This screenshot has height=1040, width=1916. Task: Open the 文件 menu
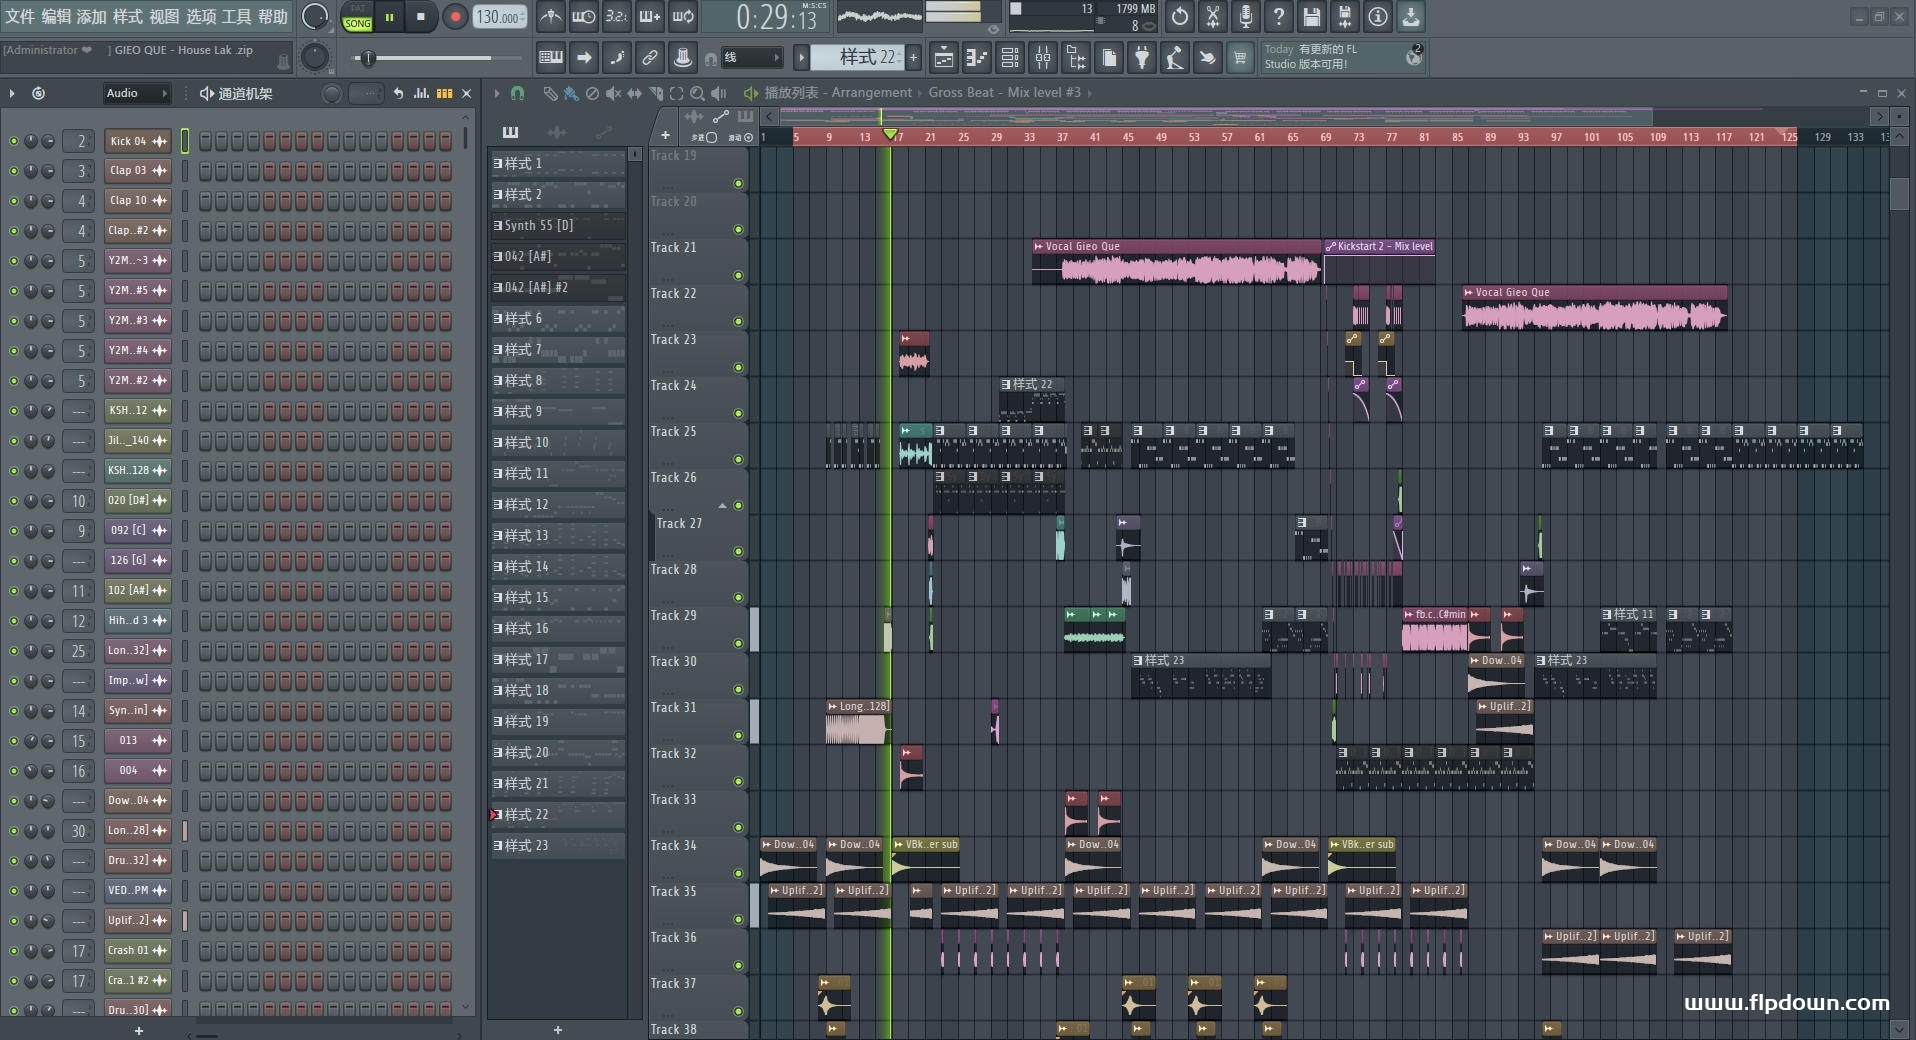pyautogui.click(x=20, y=17)
